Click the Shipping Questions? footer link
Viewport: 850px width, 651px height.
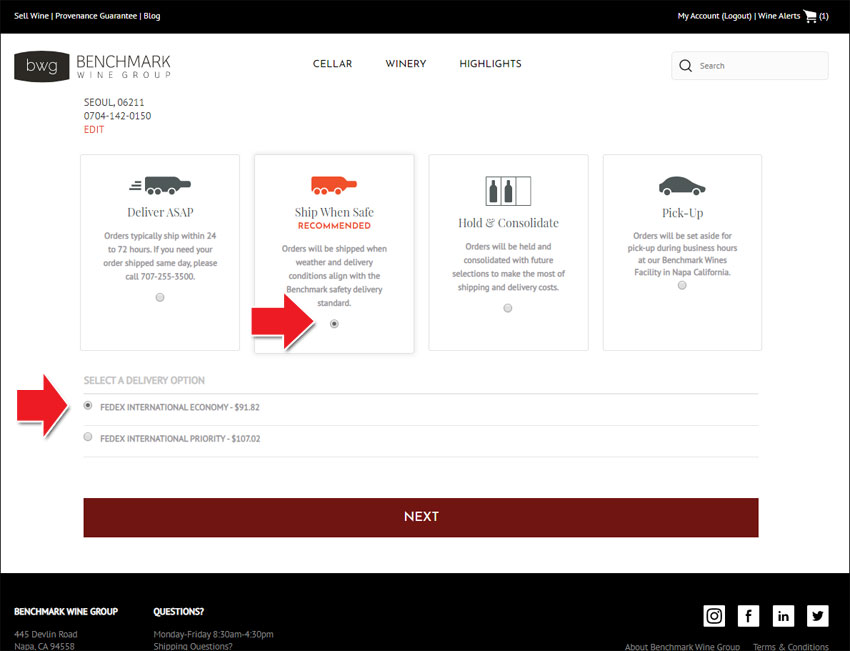point(193,646)
